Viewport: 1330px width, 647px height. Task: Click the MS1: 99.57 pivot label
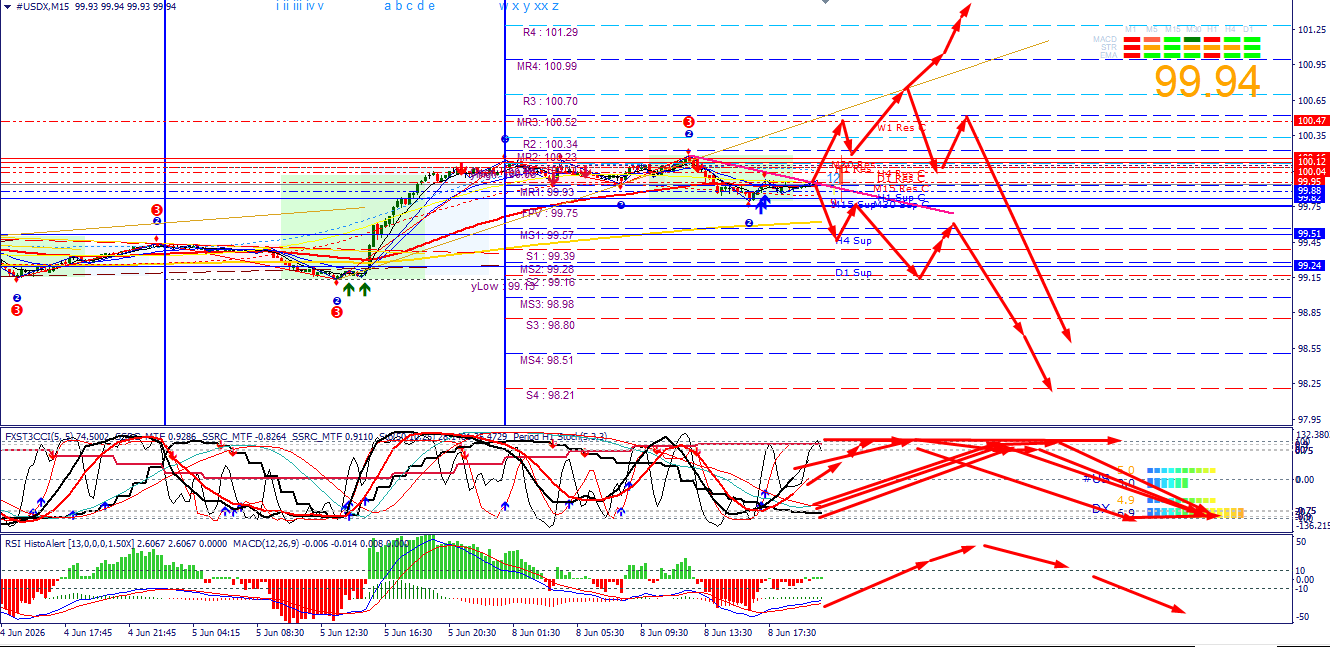point(547,235)
